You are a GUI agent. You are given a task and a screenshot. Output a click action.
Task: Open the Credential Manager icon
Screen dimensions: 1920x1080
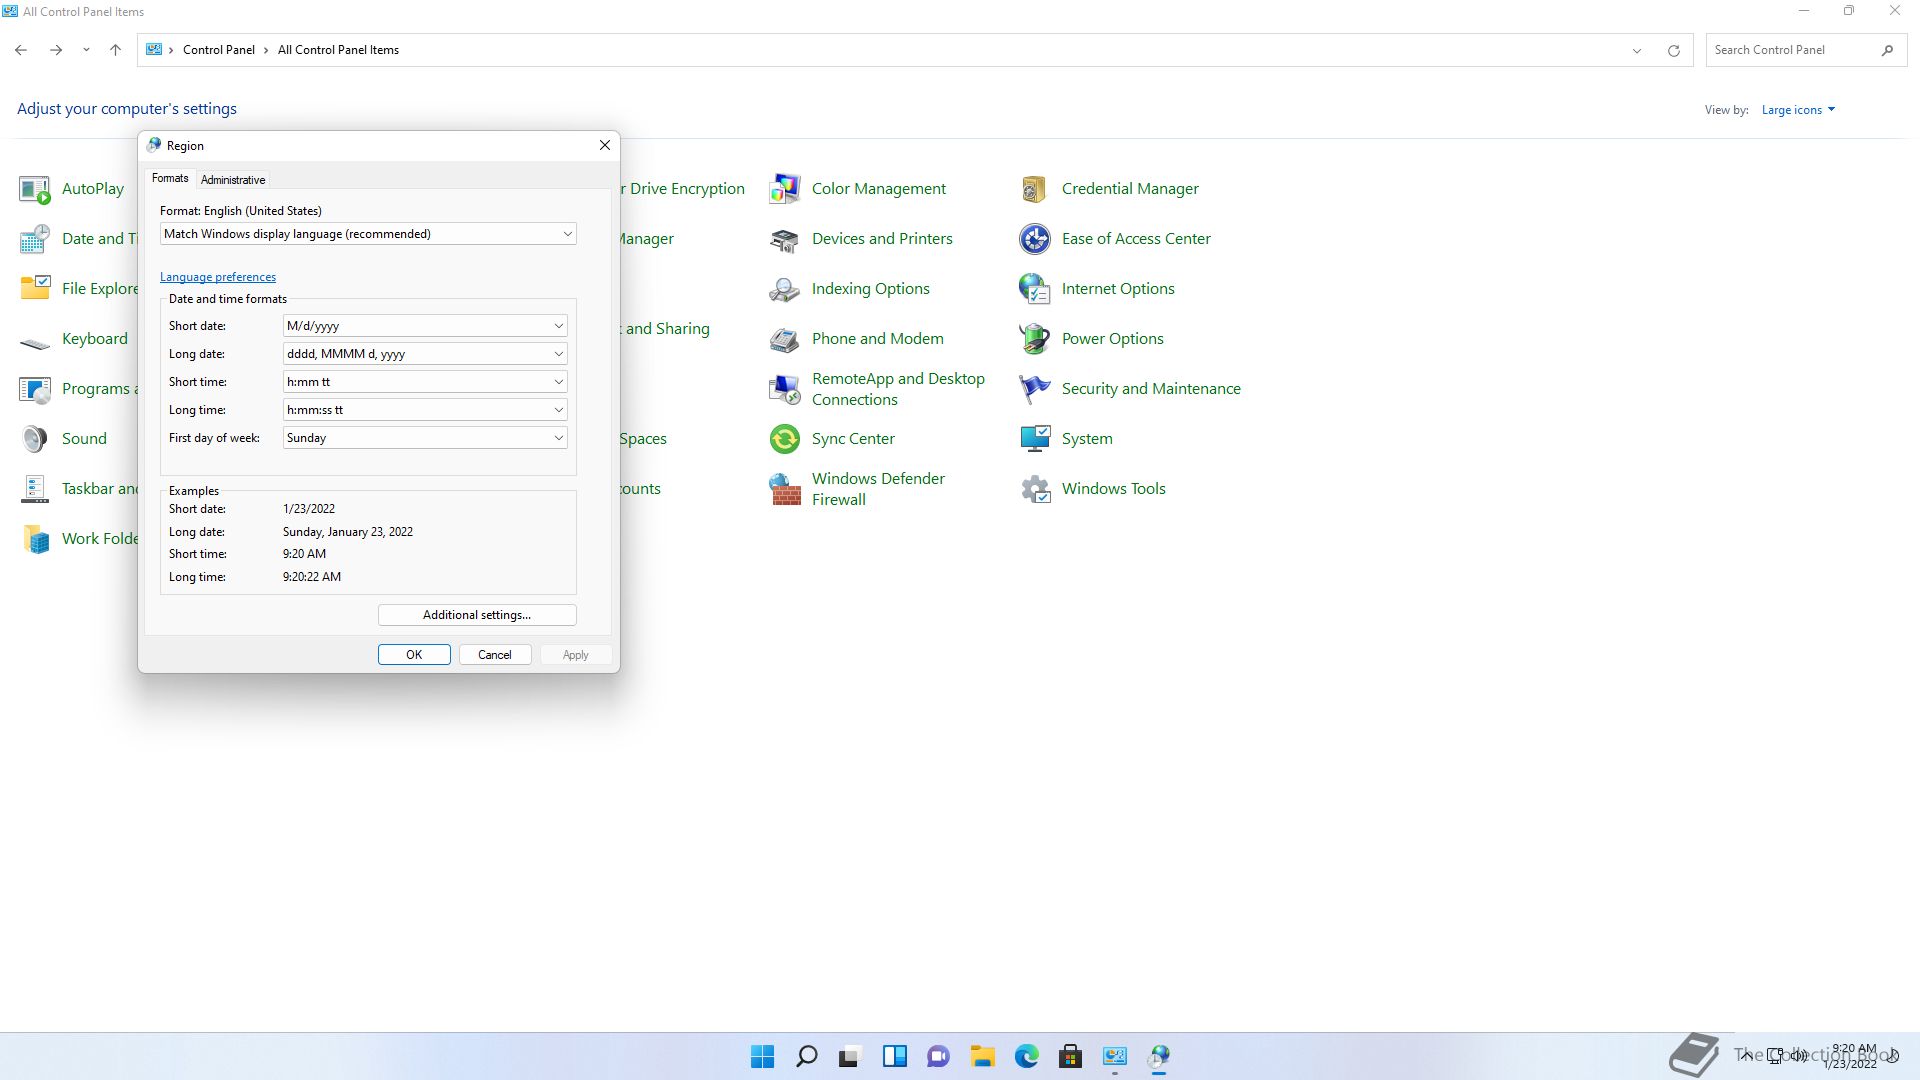pyautogui.click(x=1035, y=189)
